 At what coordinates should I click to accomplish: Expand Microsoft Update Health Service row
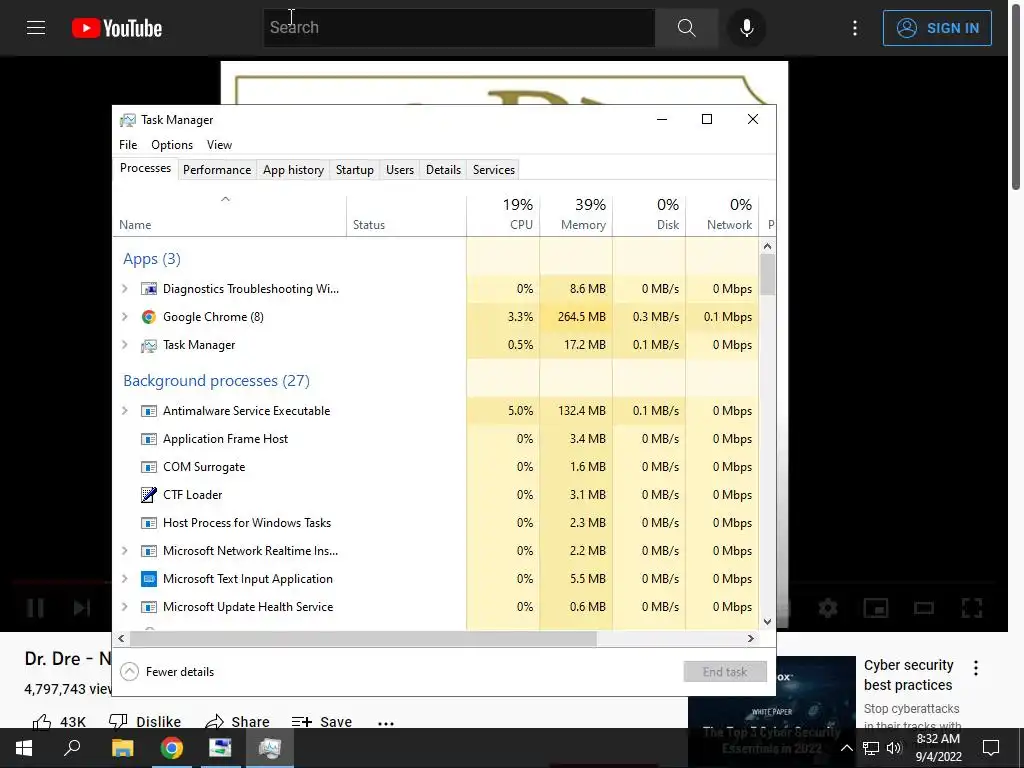125,607
